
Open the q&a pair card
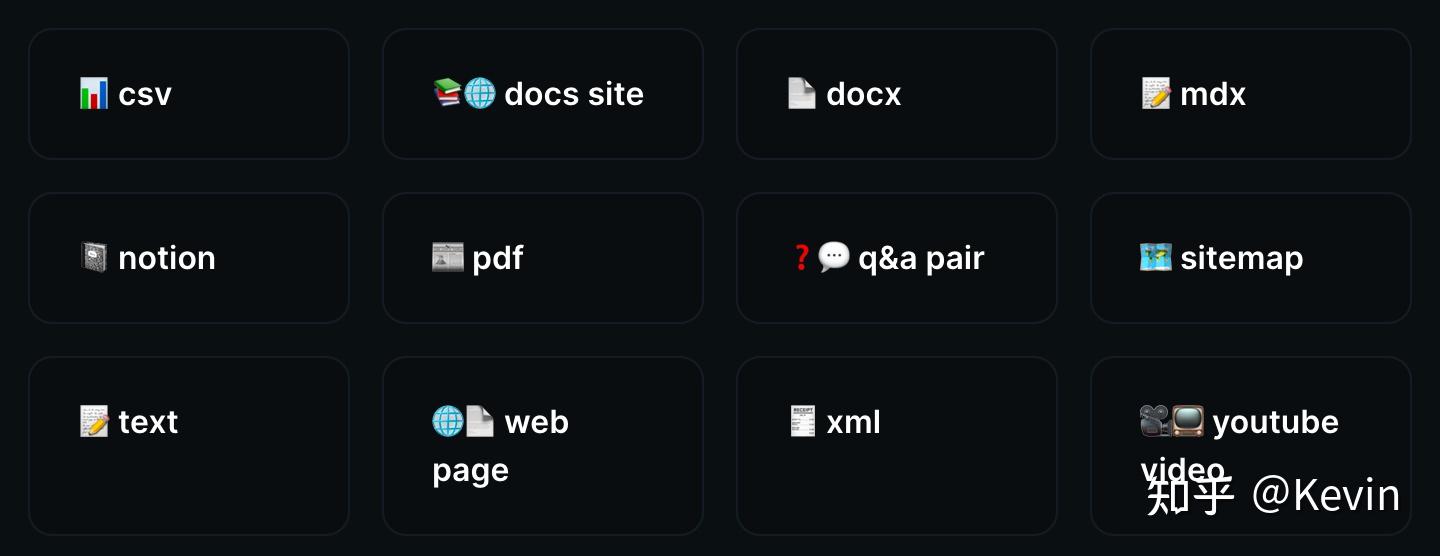point(897,258)
